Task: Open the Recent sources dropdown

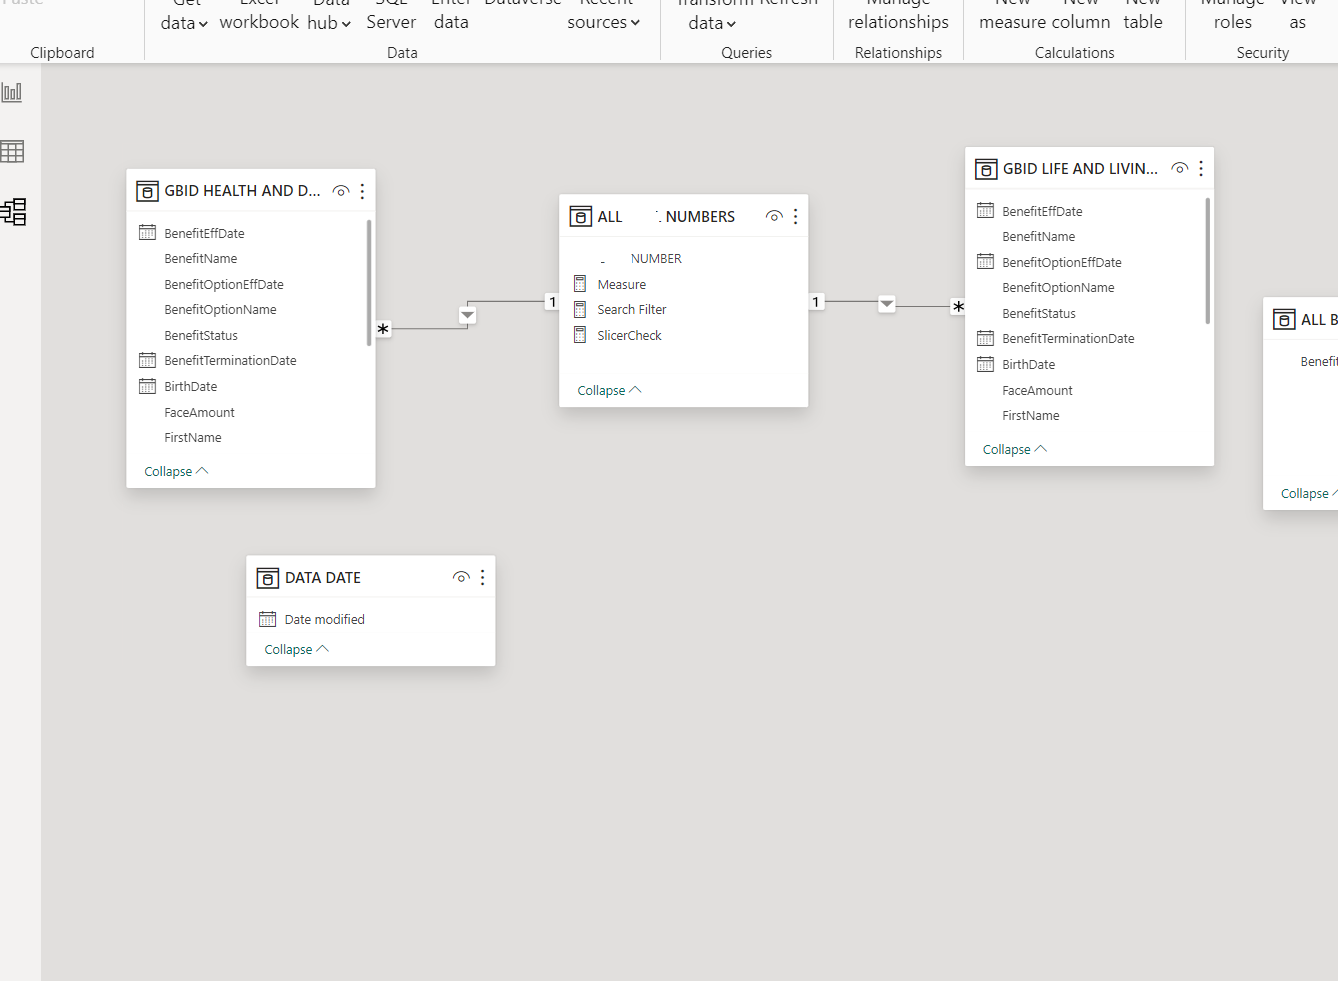Action: pyautogui.click(x=604, y=15)
